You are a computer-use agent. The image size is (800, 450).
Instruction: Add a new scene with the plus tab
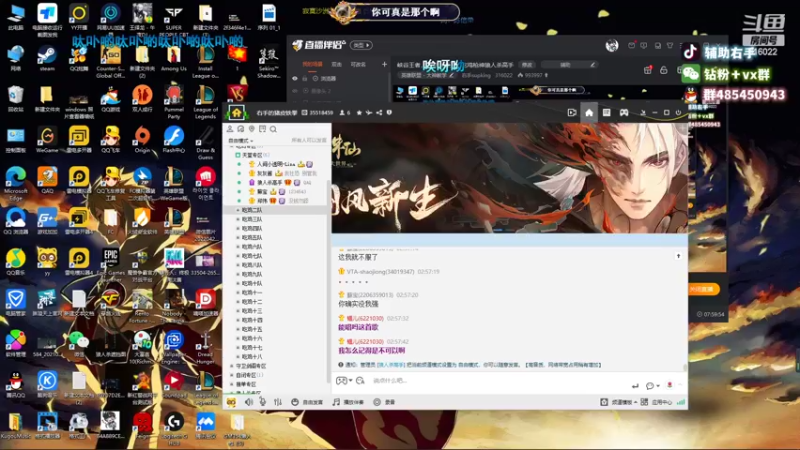384,64
